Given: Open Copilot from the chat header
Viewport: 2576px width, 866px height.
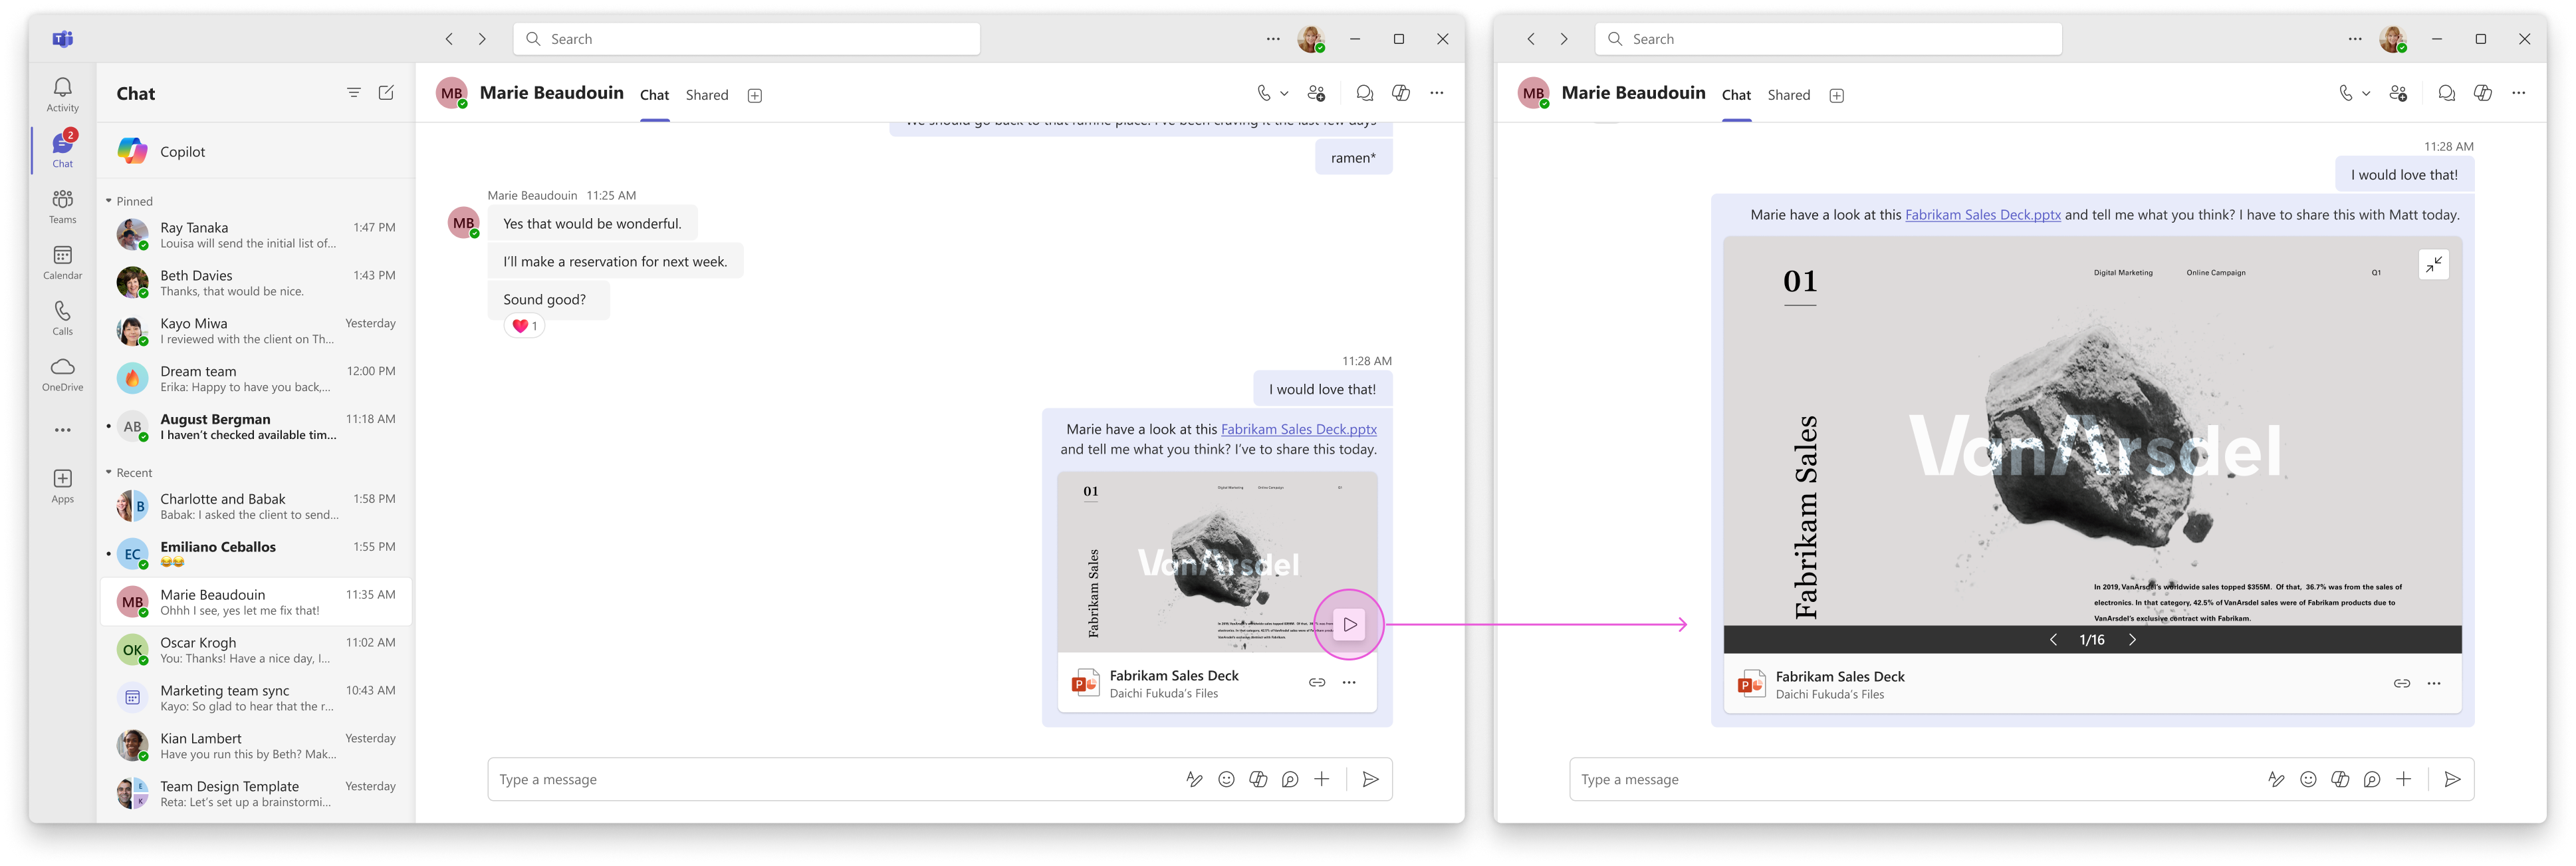Looking at the screenshot, I should (x=1400, y=92).
